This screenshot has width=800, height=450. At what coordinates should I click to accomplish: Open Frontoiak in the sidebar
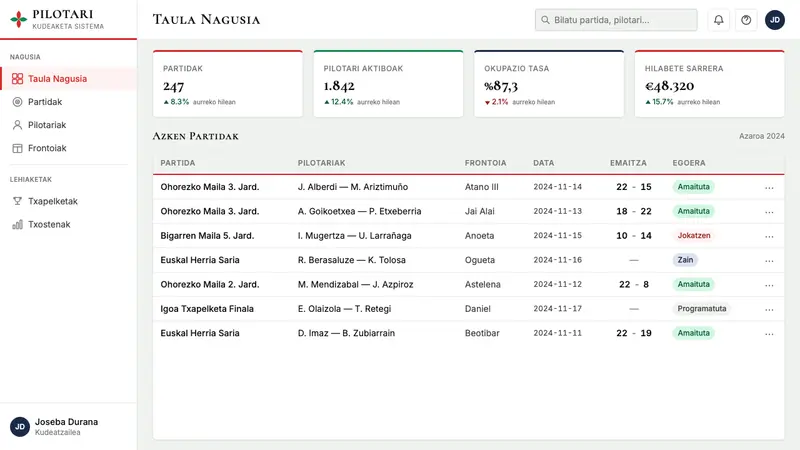68,148
